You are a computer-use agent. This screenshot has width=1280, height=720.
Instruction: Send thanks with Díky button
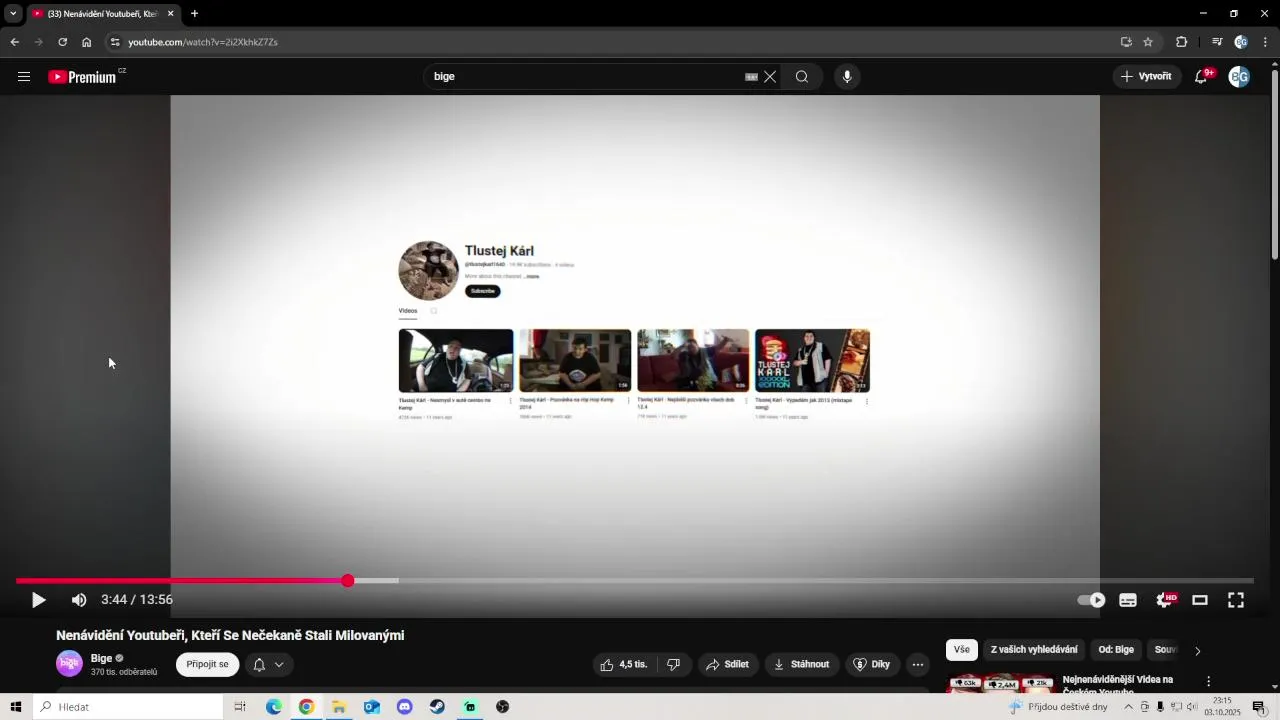pos(870,664)
